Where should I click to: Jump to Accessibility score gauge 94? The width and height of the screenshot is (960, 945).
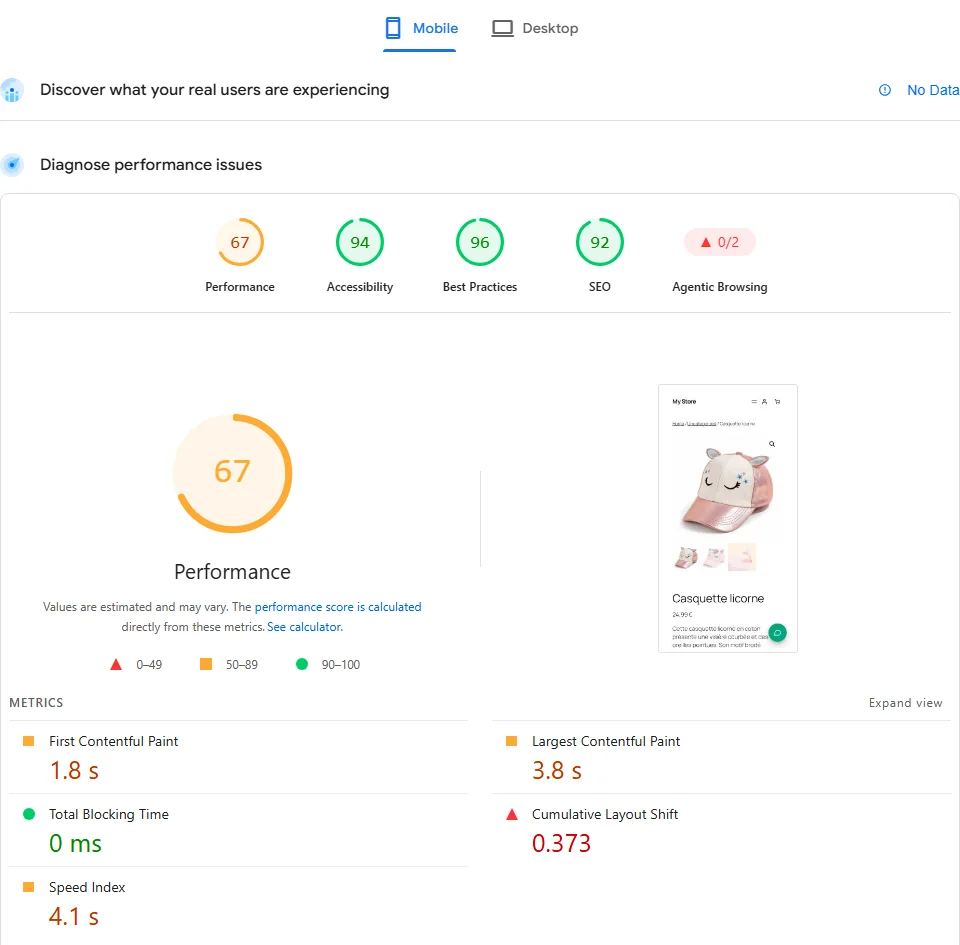[360, 242]
